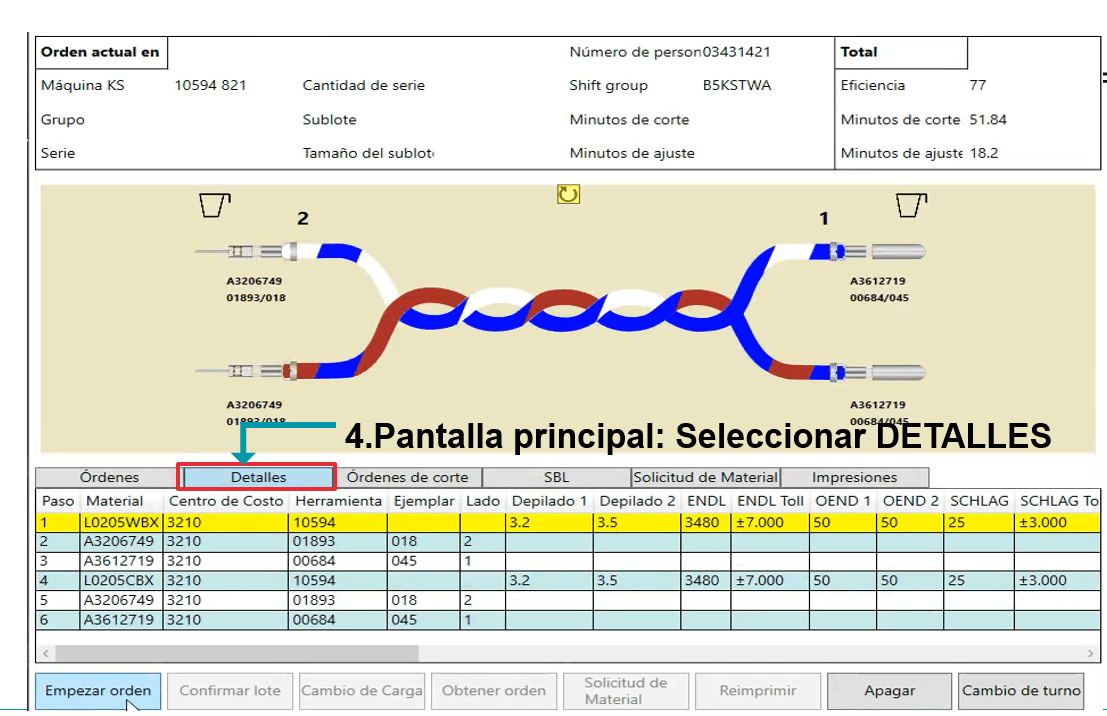Select the upper-left terminal label A3206749 01893/018
This screenshot has height=716, width=1107.
click(256, 290)
